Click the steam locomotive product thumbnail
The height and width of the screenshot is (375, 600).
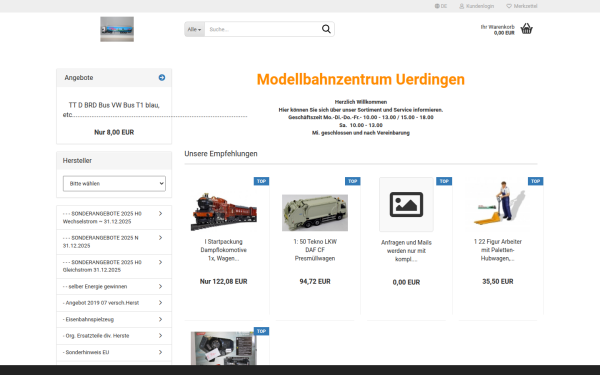coord(223,212)
